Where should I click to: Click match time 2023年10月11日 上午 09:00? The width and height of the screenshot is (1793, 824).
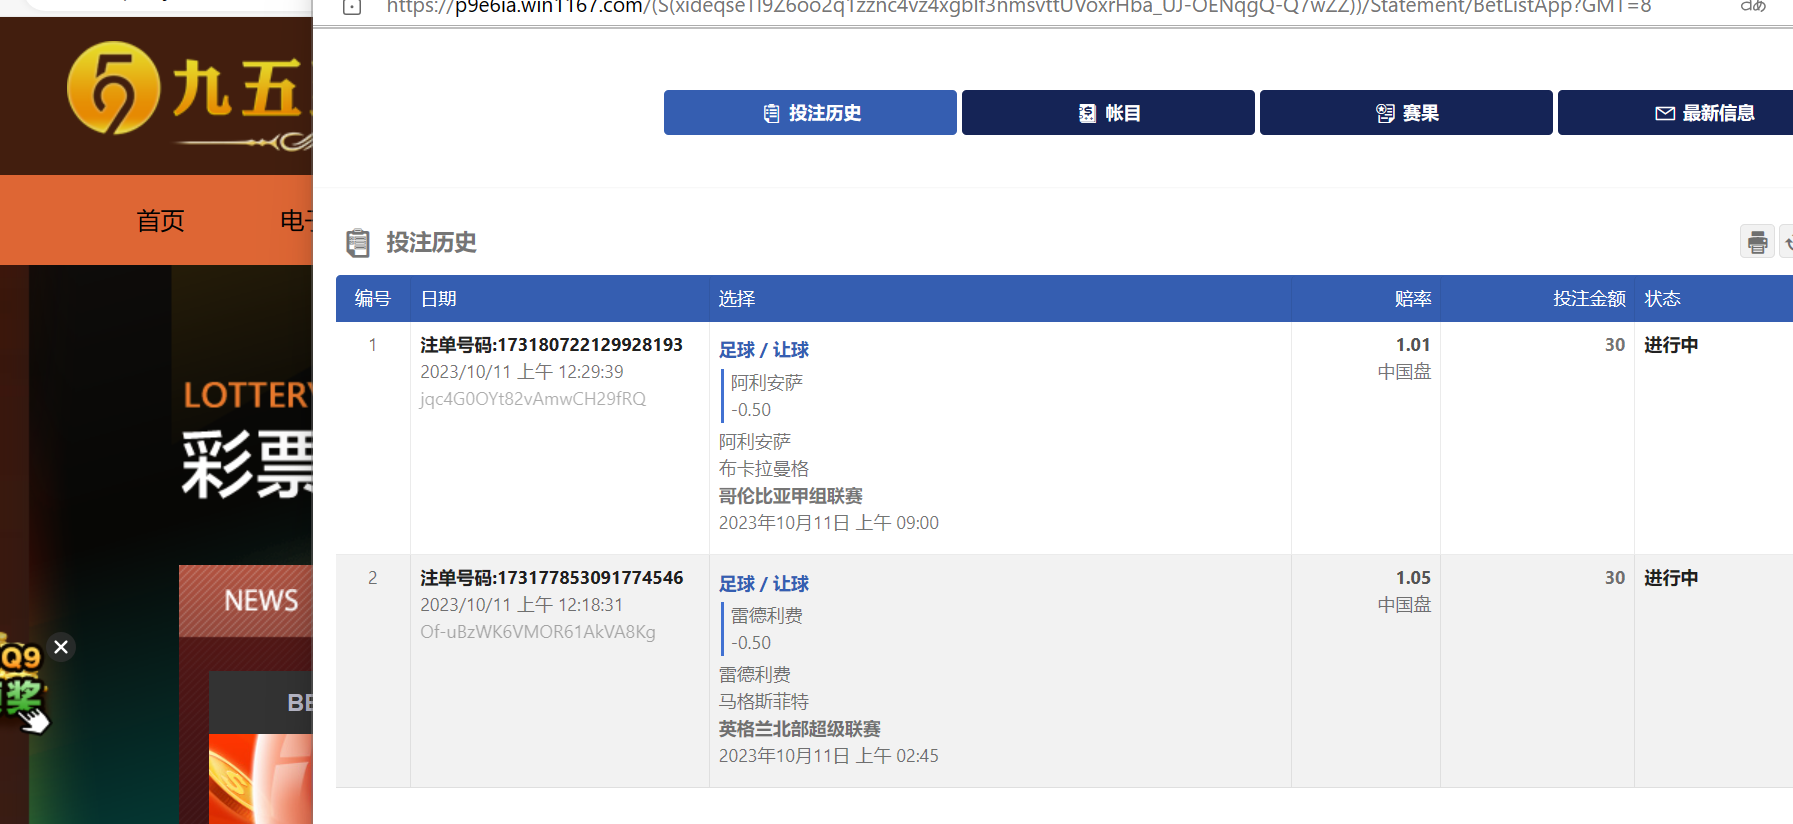pos(829,523)
